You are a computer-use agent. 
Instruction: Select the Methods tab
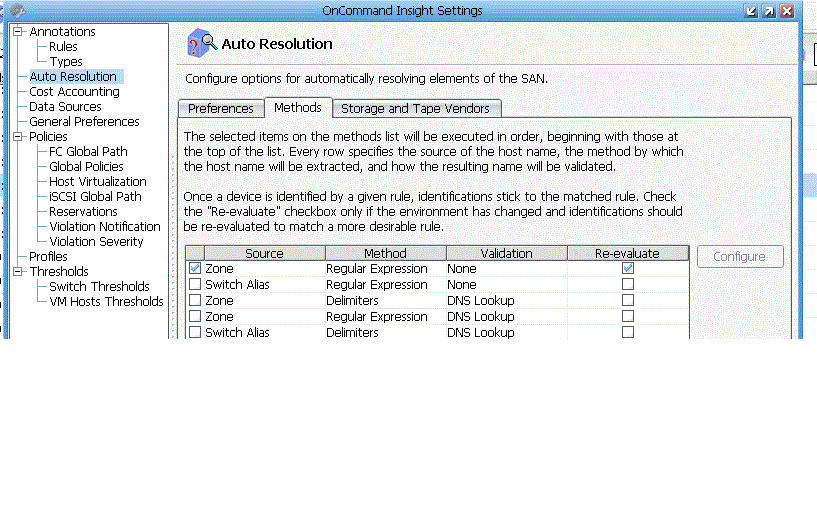[x=298, y=107]
